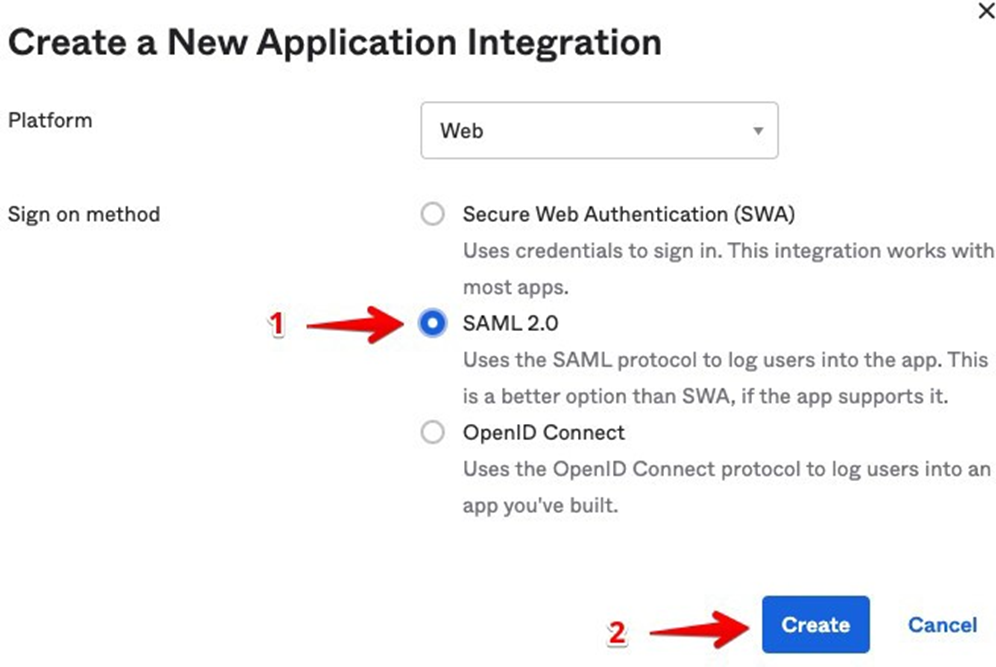The width and height of the screenshot is (996, 667).
Task: Click the SAML 2.0 option label
Action: point(511,323)
